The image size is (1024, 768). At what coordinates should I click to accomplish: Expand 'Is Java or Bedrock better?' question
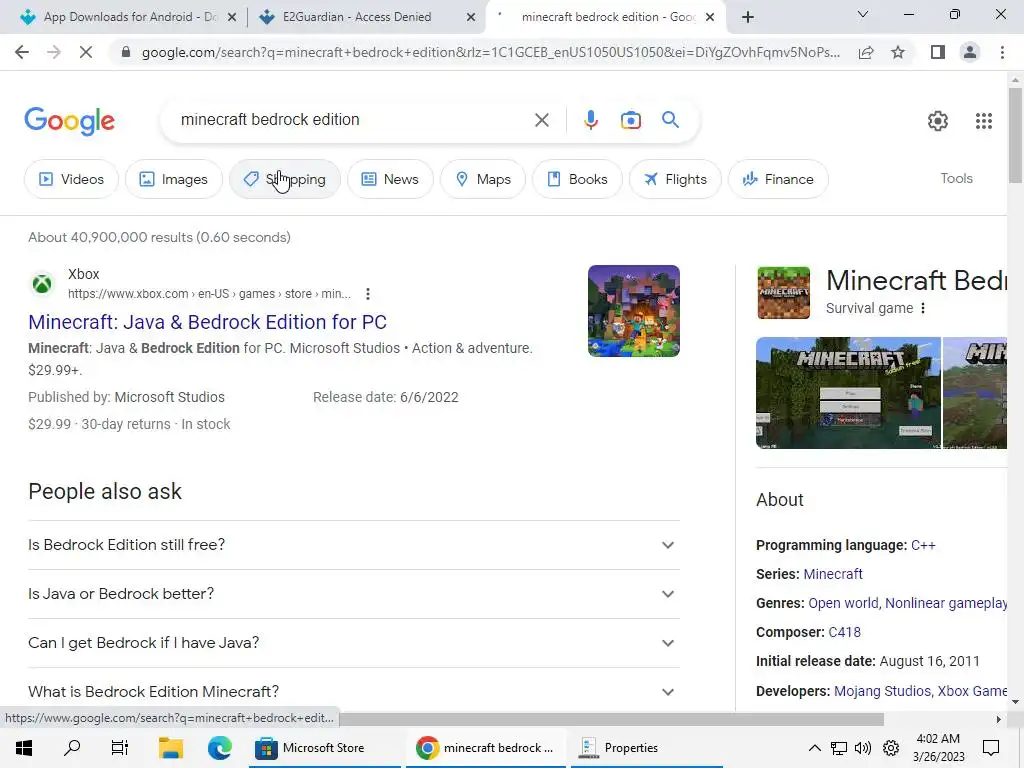click(354, 594)
